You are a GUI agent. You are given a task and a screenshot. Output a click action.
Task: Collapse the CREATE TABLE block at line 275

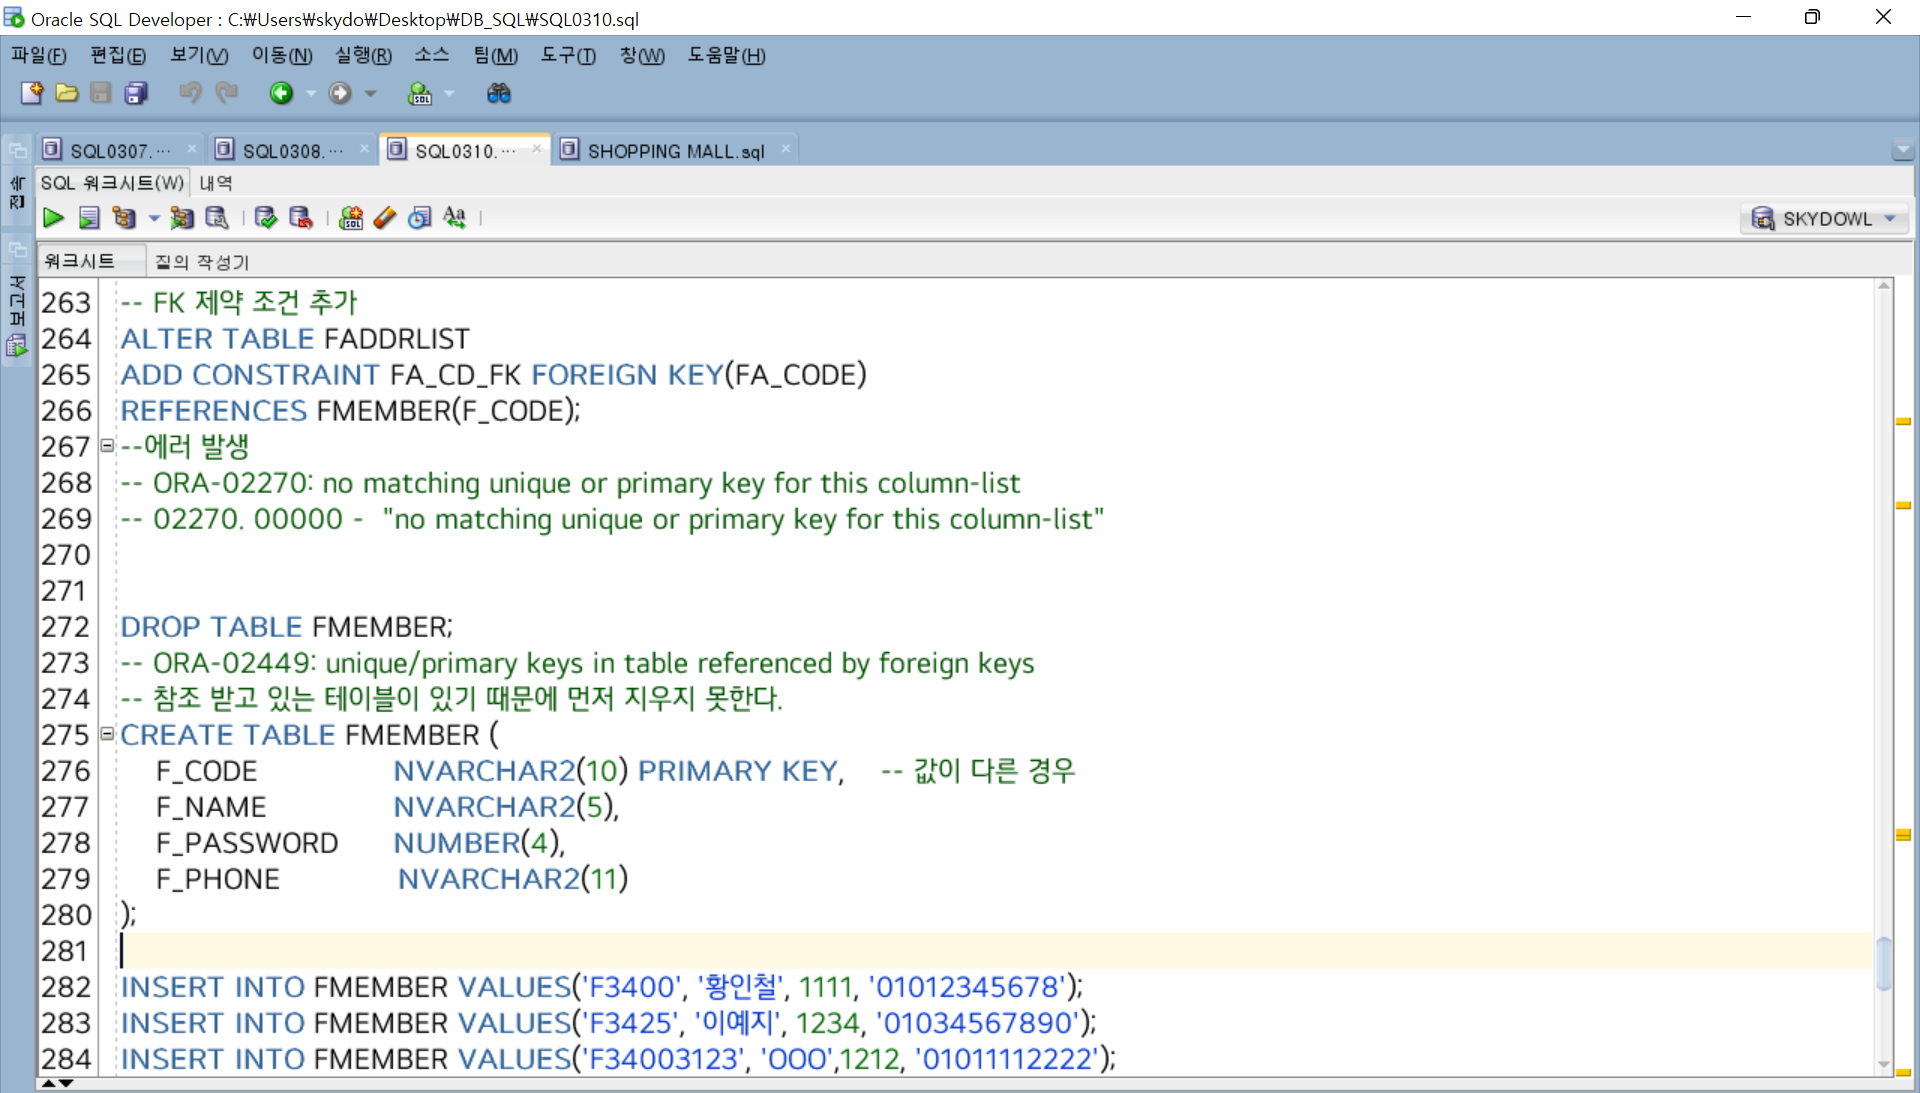click(107, 734)
